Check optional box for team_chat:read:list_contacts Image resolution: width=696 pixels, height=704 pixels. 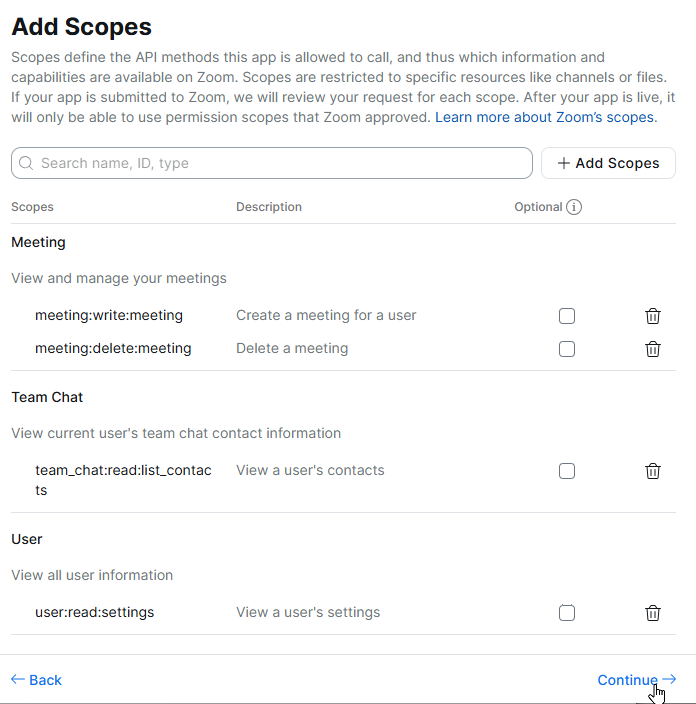tap(567, 471)
